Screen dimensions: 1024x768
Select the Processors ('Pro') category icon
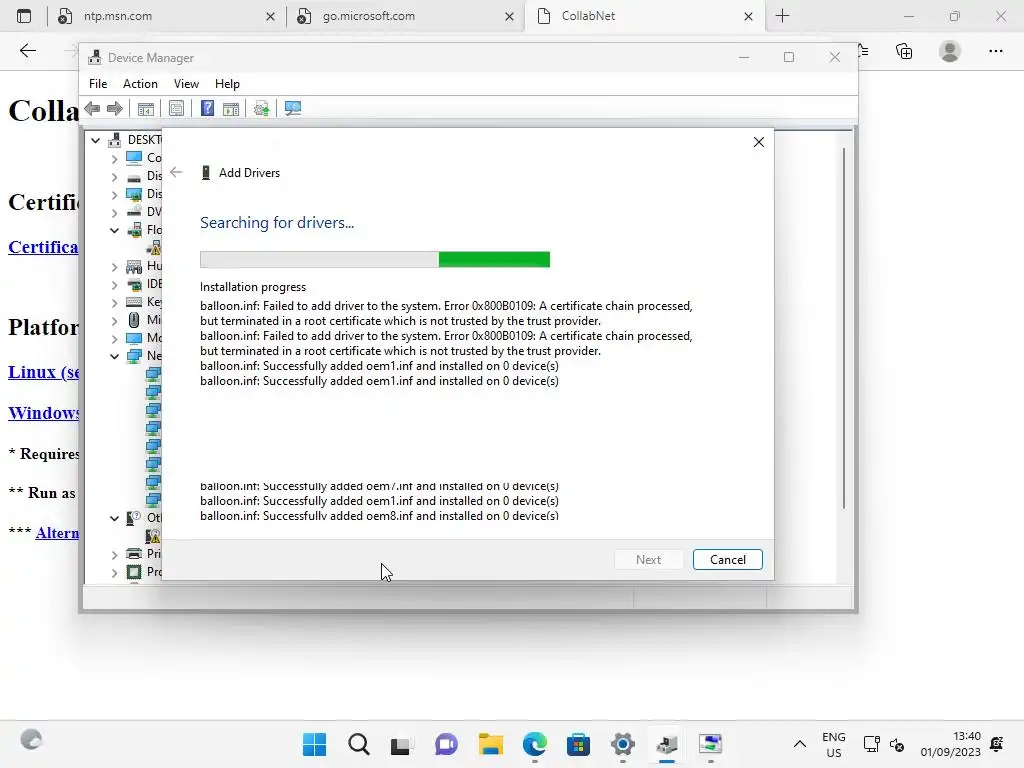(x=134, y=572)
